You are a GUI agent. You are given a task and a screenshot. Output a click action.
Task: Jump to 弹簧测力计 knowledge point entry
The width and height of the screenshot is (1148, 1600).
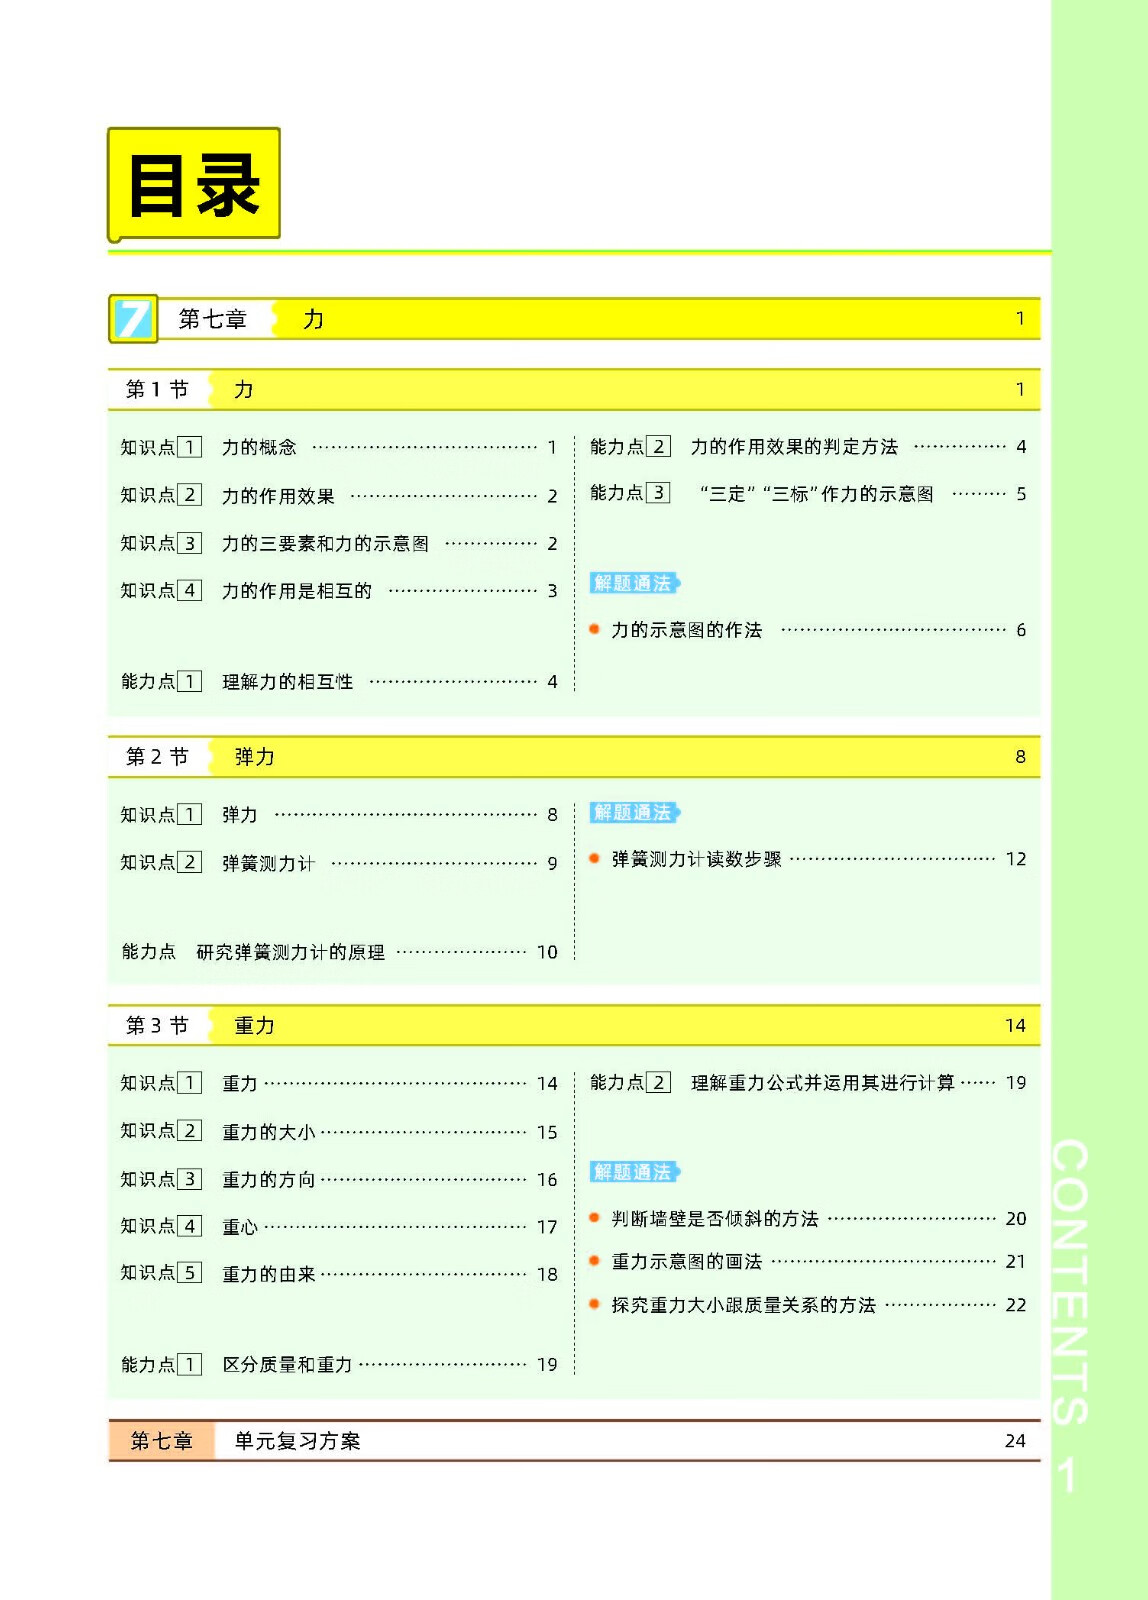click(x=268, y=863)
